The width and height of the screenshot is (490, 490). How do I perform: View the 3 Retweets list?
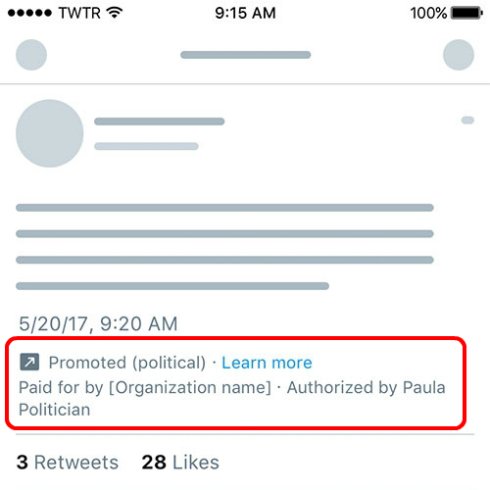68,462
